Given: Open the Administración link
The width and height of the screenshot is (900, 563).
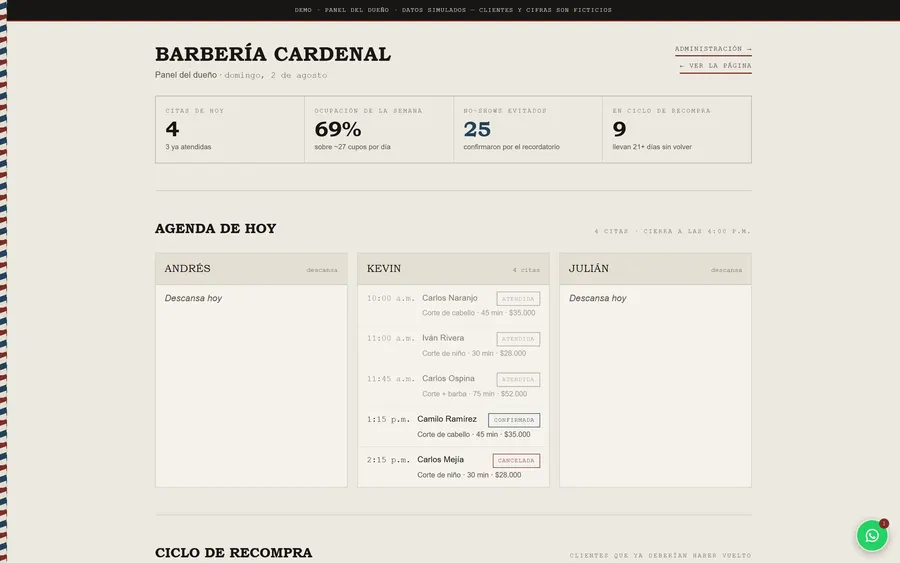Looking at the screenshot, I should coord(713,49).
